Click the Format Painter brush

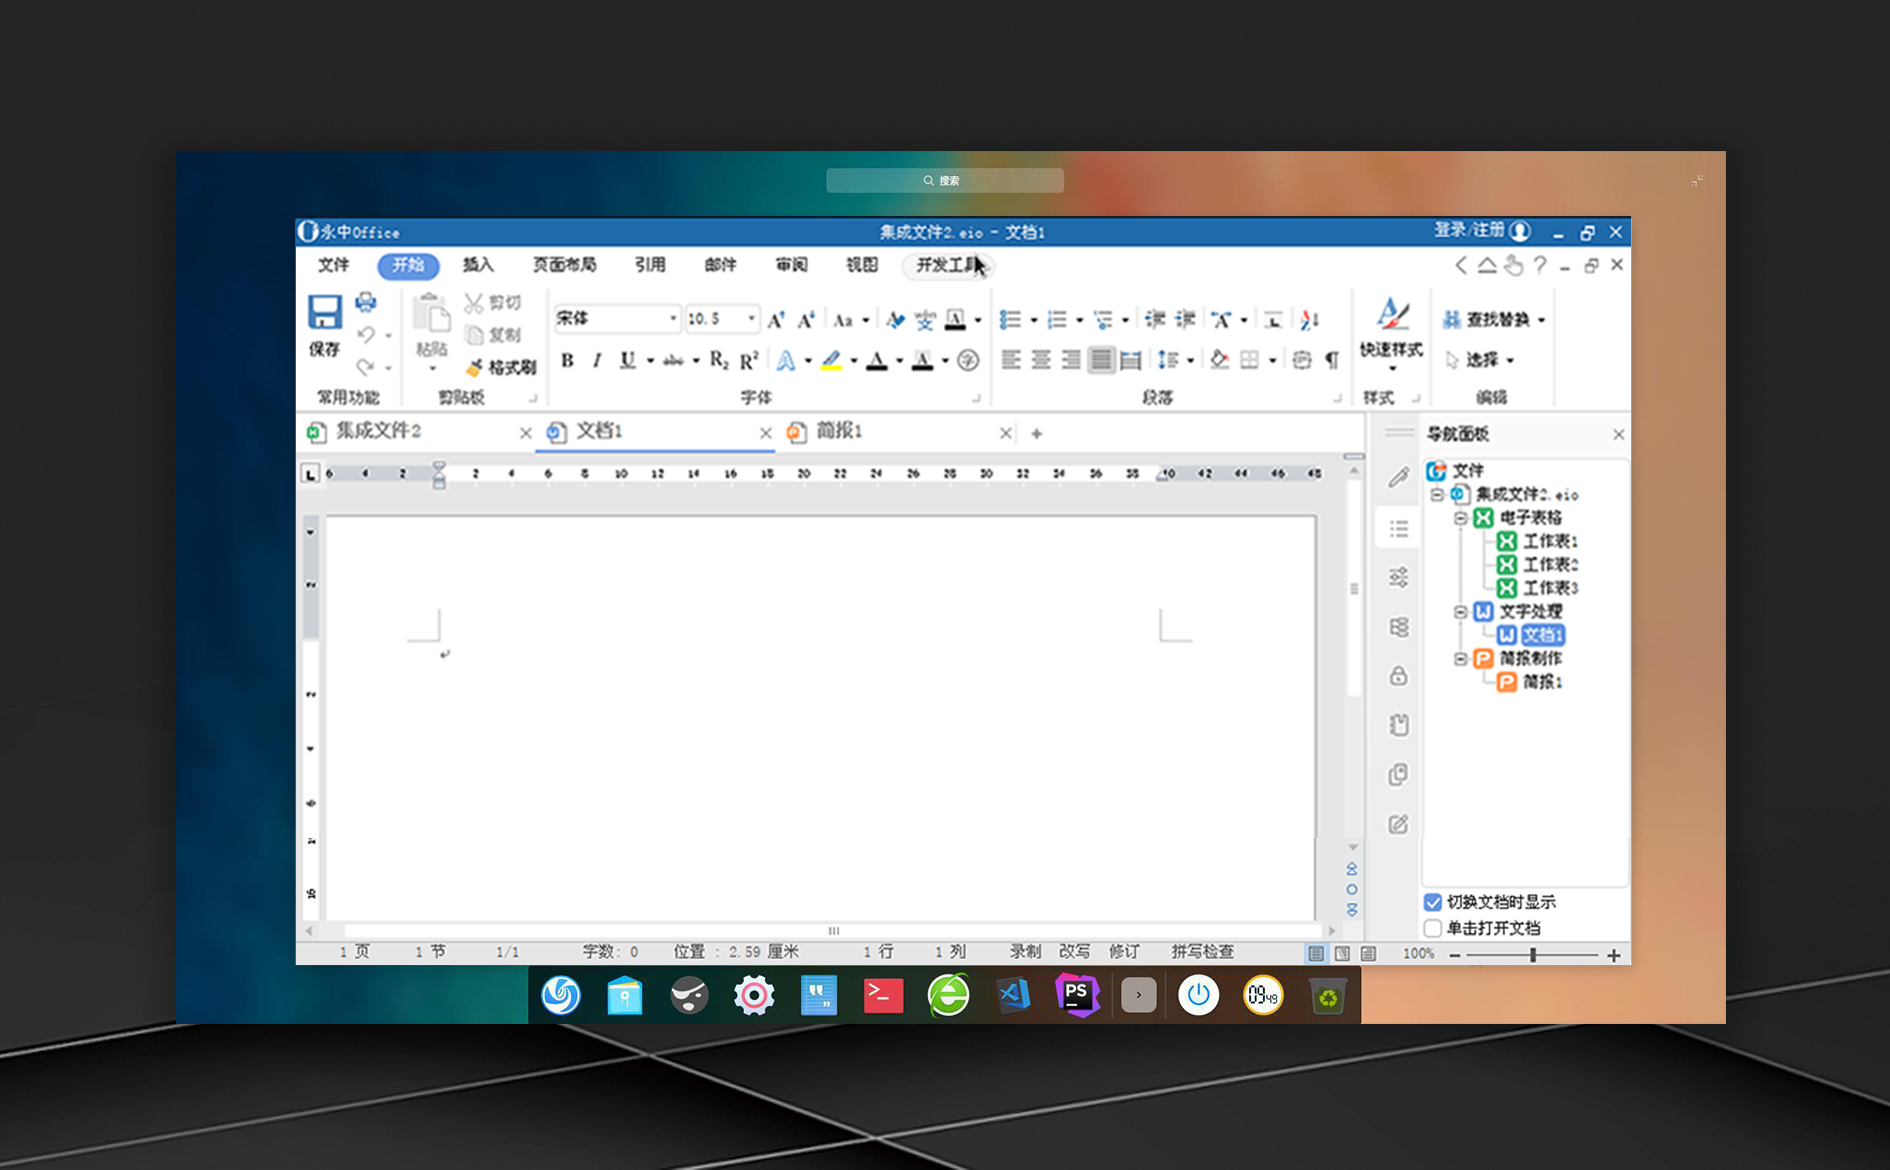(x=475, y=368)
